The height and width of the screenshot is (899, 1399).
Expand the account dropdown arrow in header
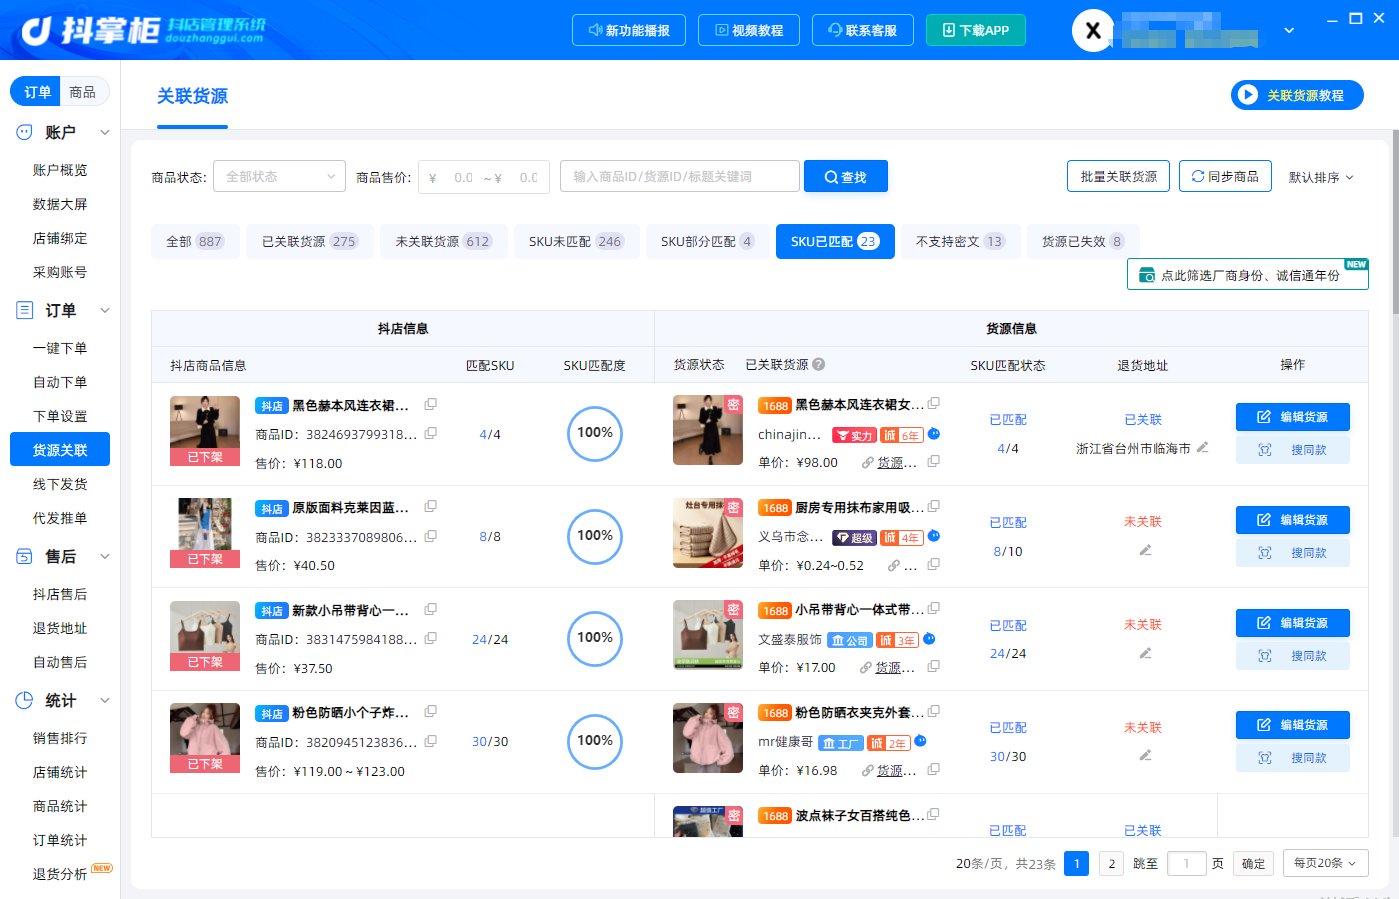pos(1289,31)
